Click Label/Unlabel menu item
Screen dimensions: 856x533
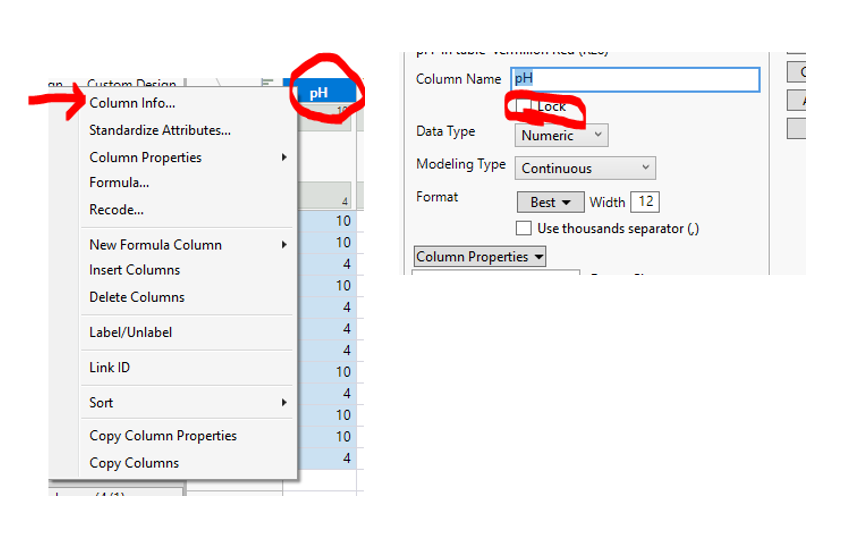click(130, 332)
